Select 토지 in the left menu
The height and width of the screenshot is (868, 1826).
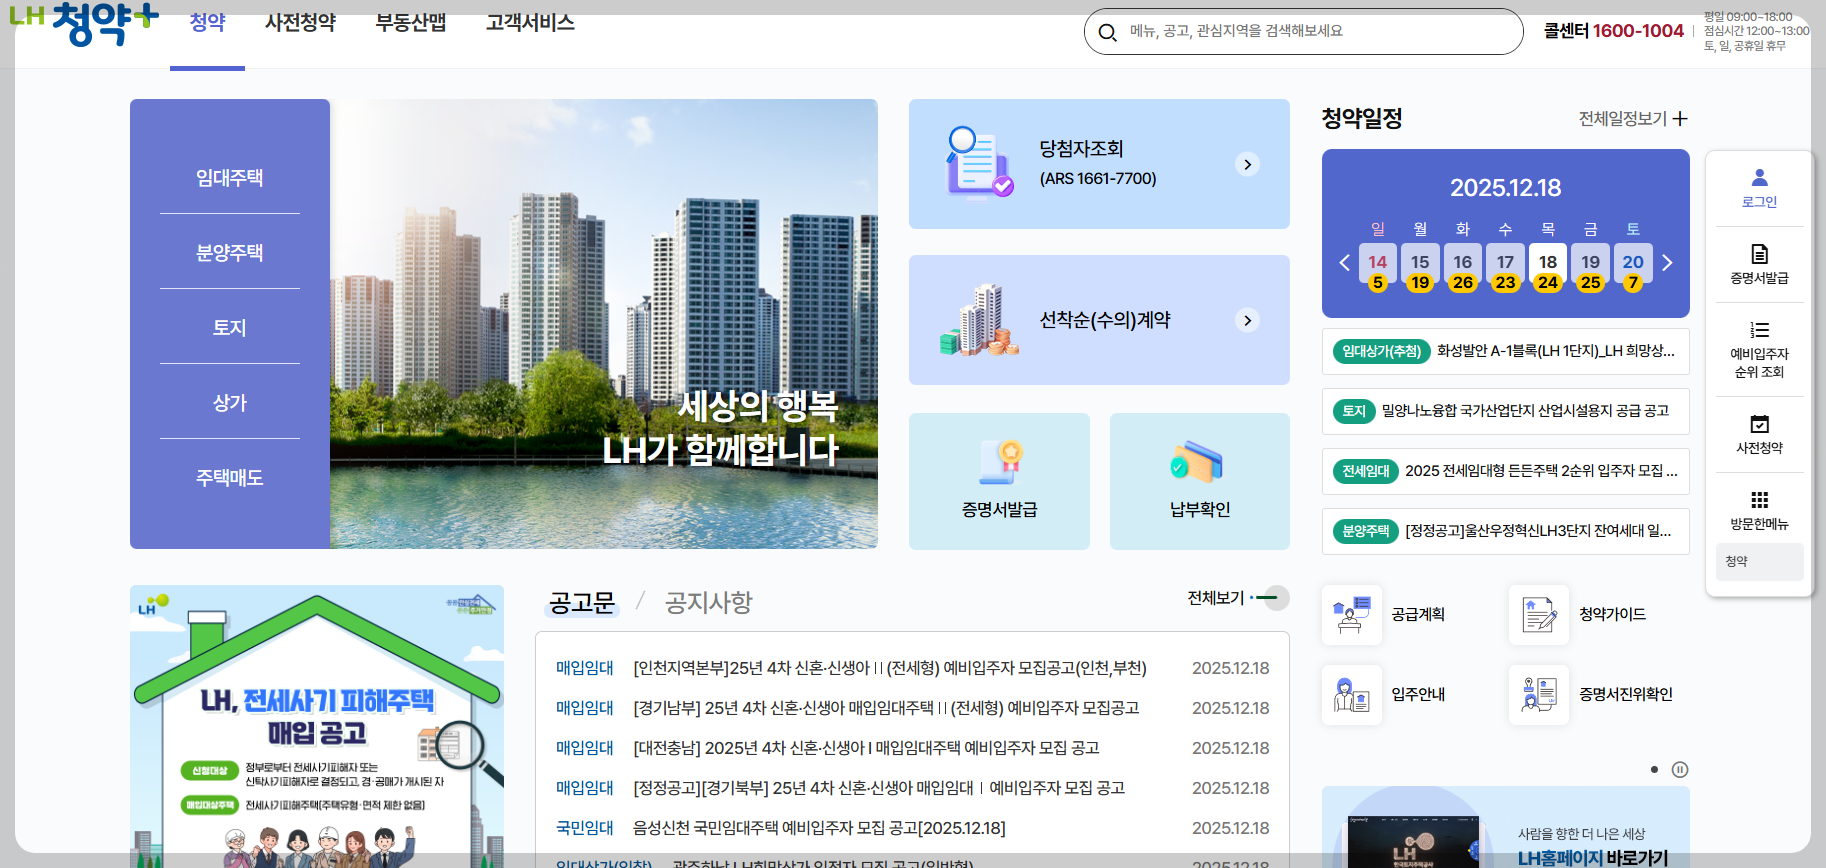(x=230, y=328)
